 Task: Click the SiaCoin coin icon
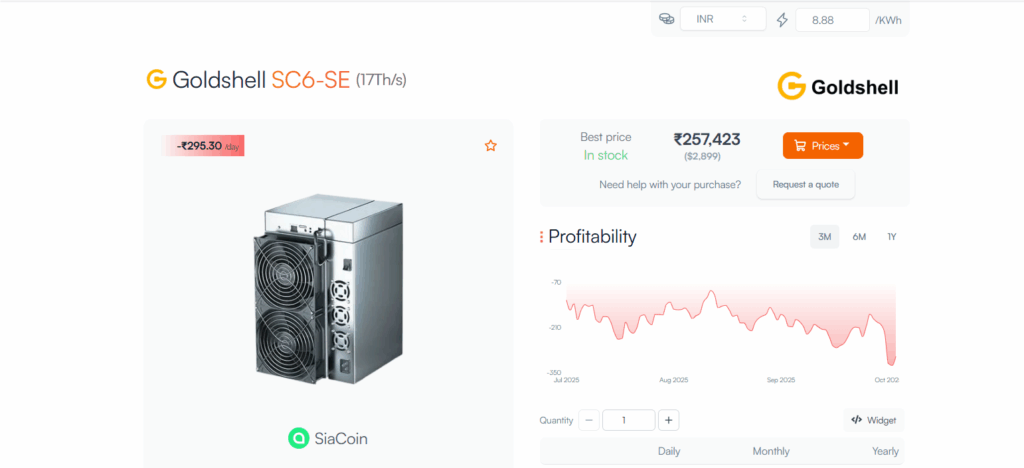click(298, 438)
